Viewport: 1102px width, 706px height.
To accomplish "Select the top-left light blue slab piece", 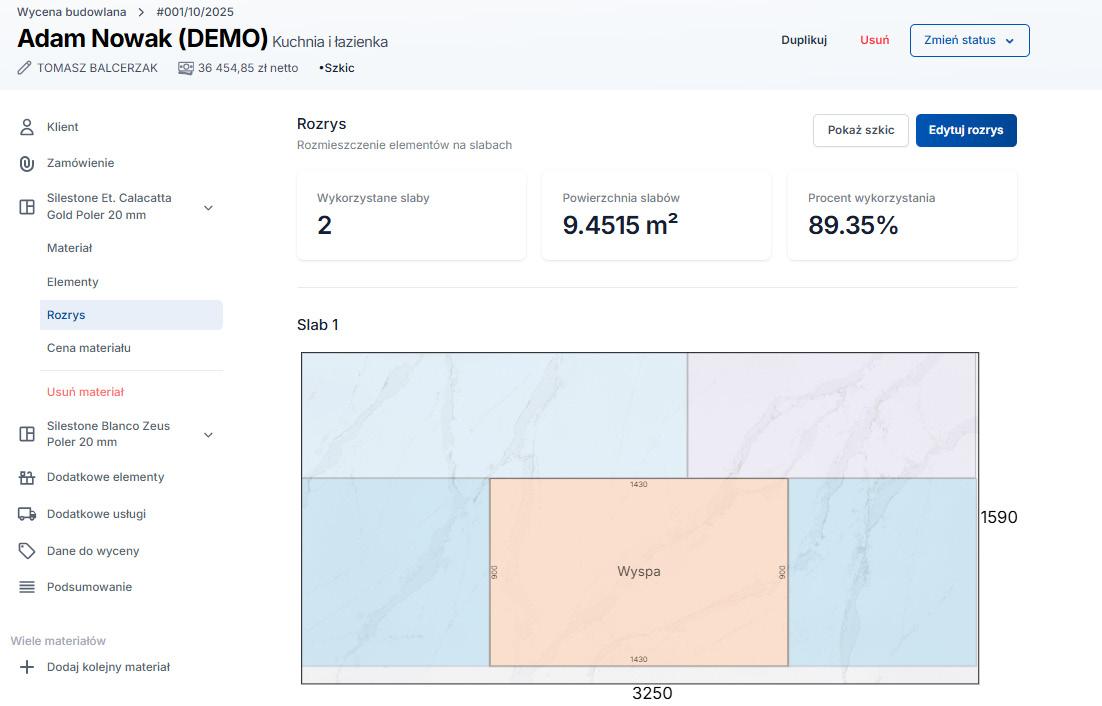I will pos(494,415).
